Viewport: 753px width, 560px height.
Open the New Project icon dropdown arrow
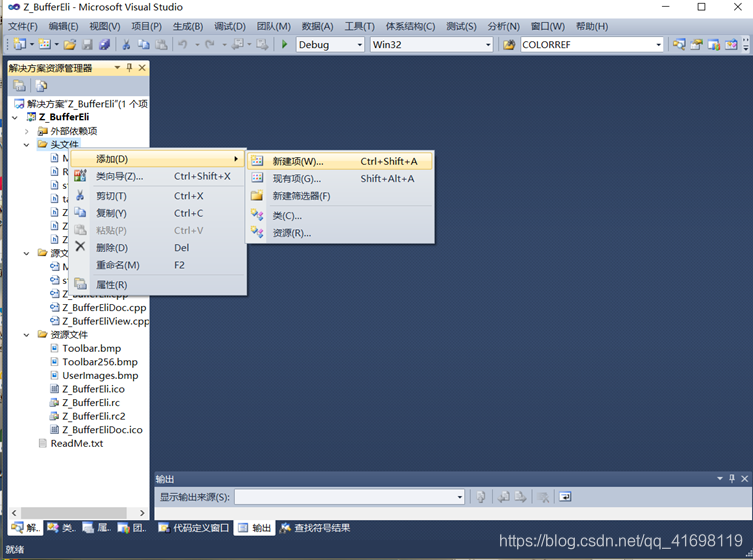tap(32, 45)
